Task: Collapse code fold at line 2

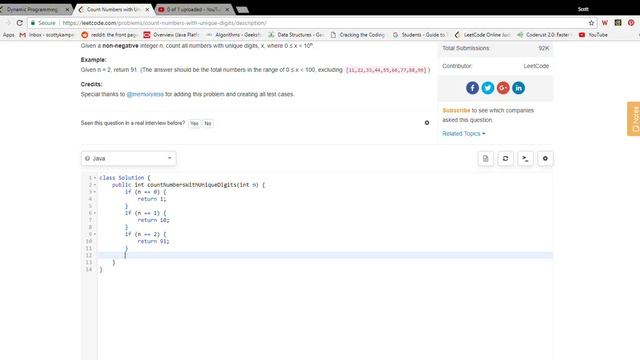Action: pos(95,185)
